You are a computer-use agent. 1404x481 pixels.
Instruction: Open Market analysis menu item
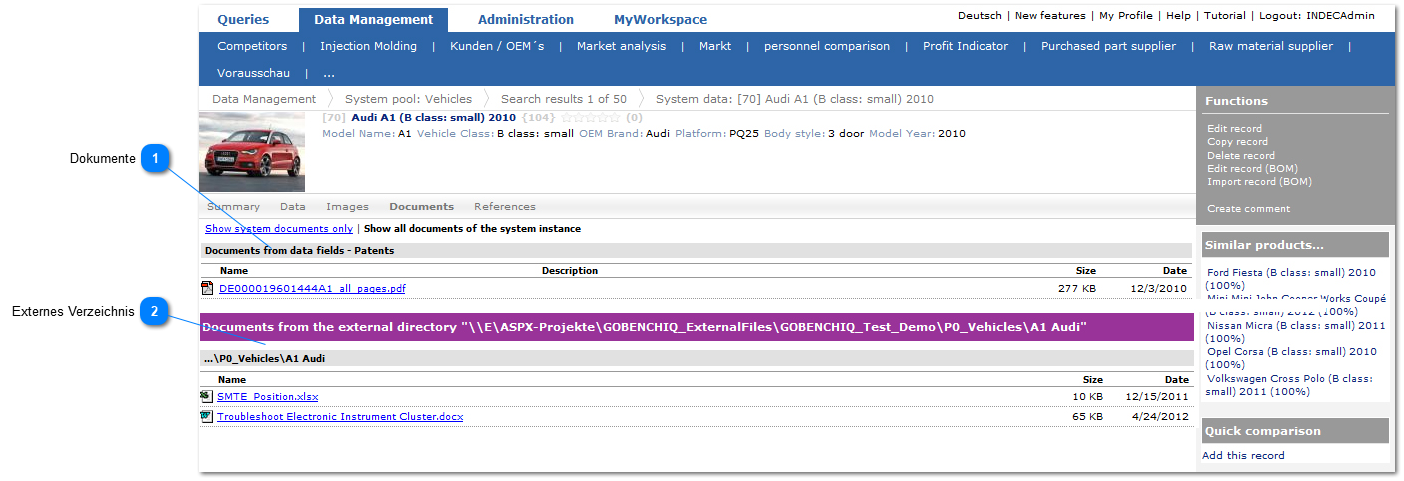coord(621,46)
